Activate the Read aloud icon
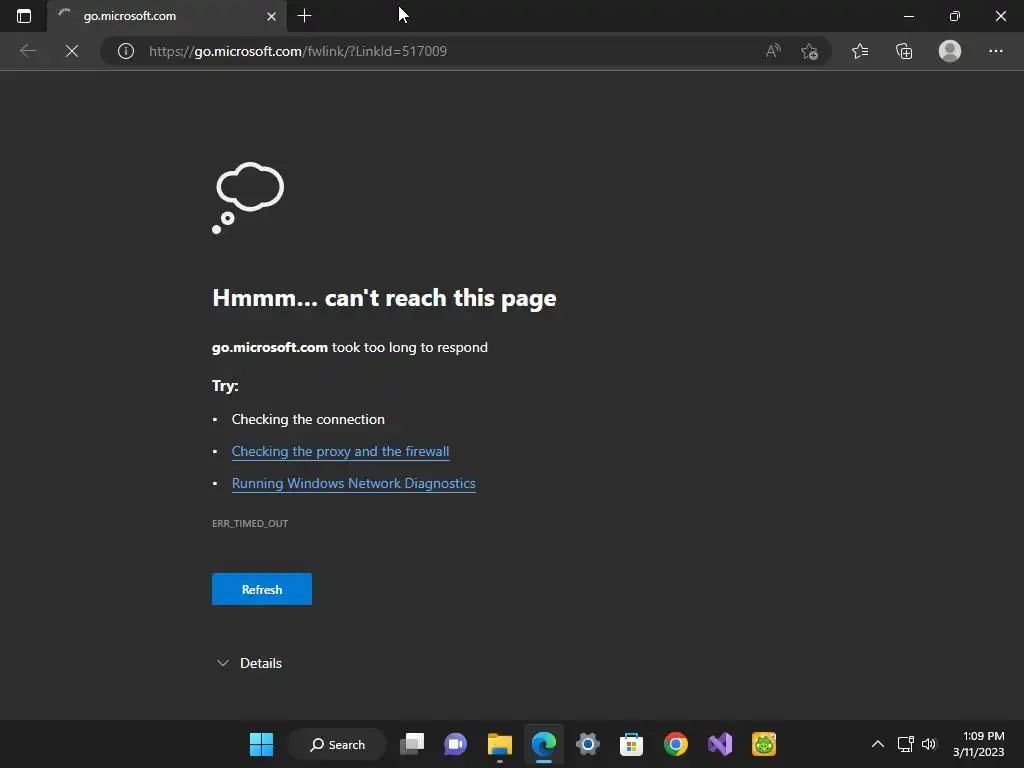1024x768 pixels. (773, 51)
